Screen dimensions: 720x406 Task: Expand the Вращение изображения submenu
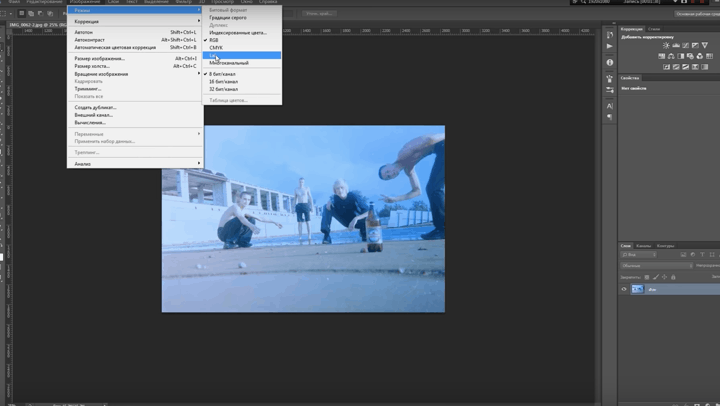click(x=135, y=73)
